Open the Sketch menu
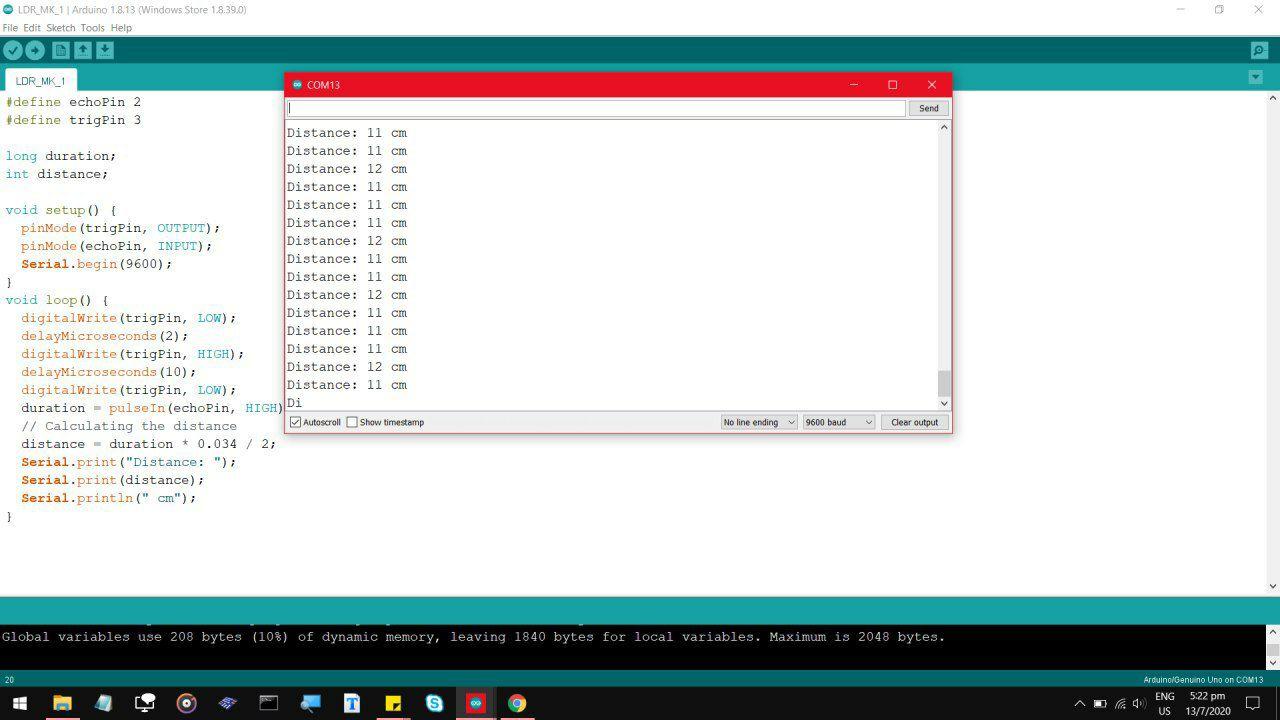The height and width of the screenshot is (720, 1280). 61,28
